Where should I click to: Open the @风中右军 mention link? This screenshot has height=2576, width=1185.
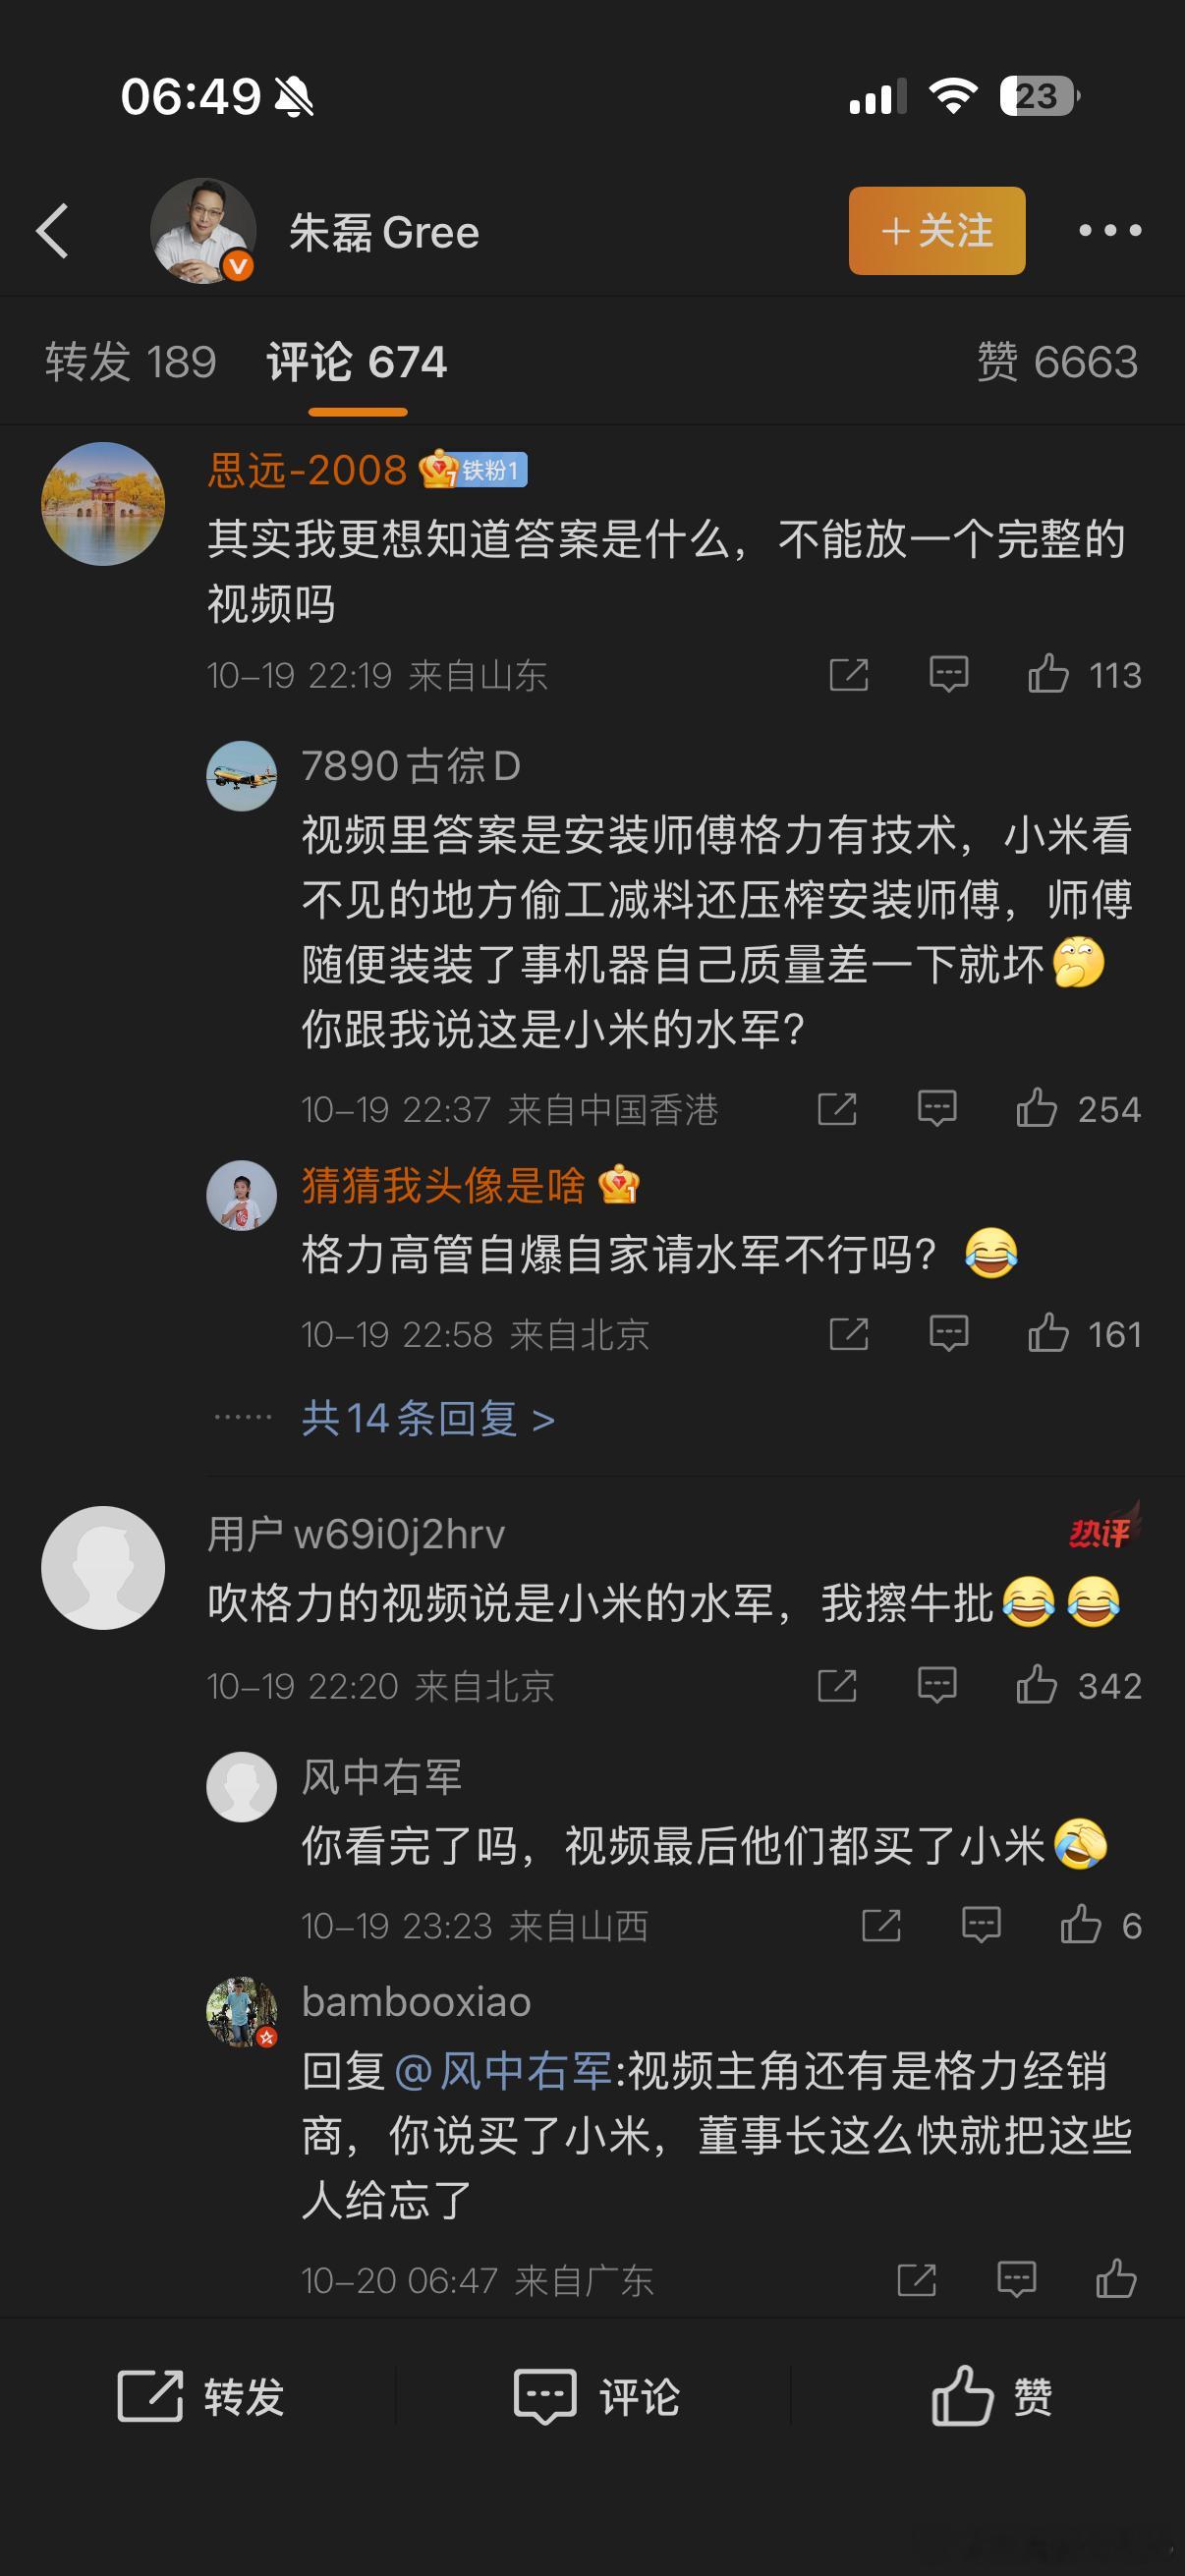[x=504, y=2070]
